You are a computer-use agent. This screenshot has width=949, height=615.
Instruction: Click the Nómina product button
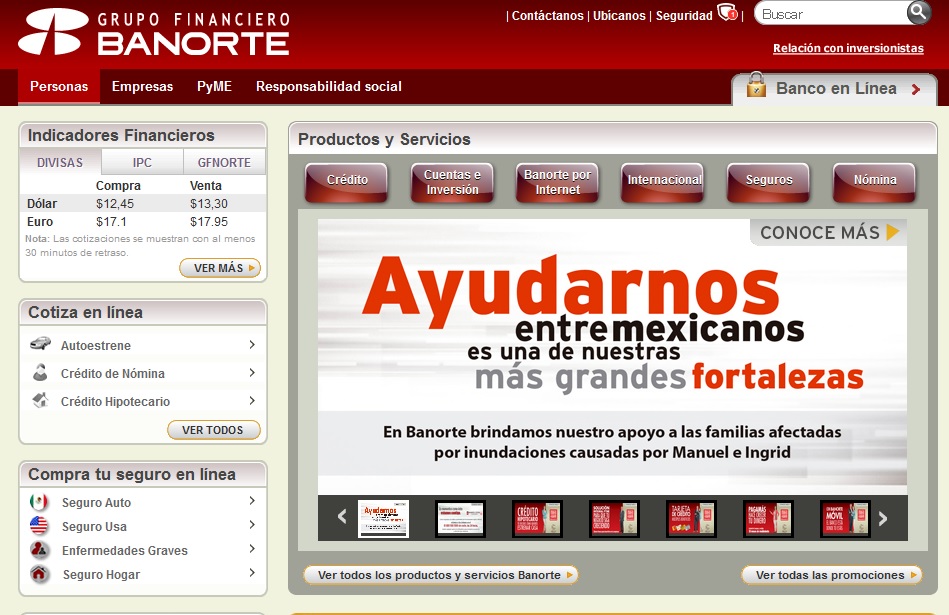pos(875,182)
